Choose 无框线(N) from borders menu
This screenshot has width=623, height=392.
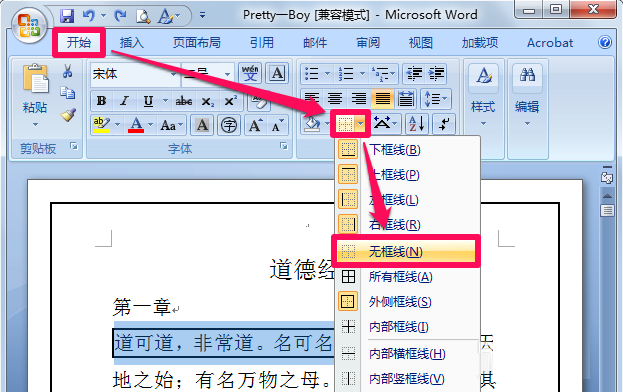(406, 252)
